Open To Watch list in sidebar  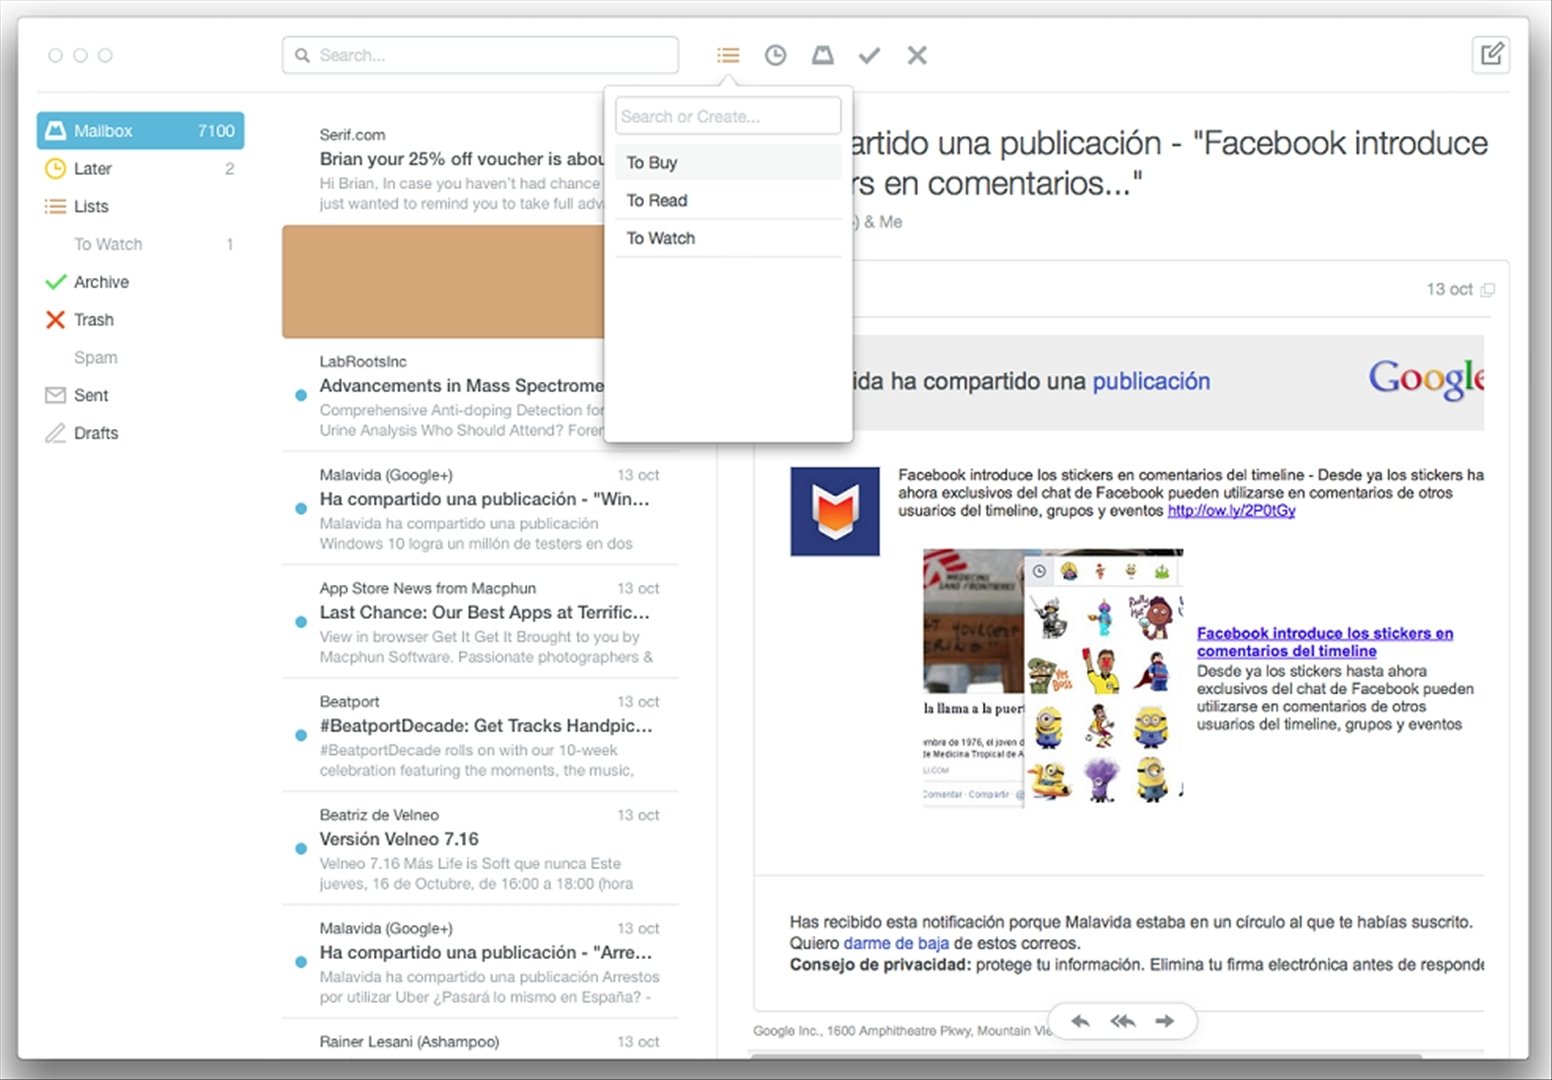pos(140,244)
